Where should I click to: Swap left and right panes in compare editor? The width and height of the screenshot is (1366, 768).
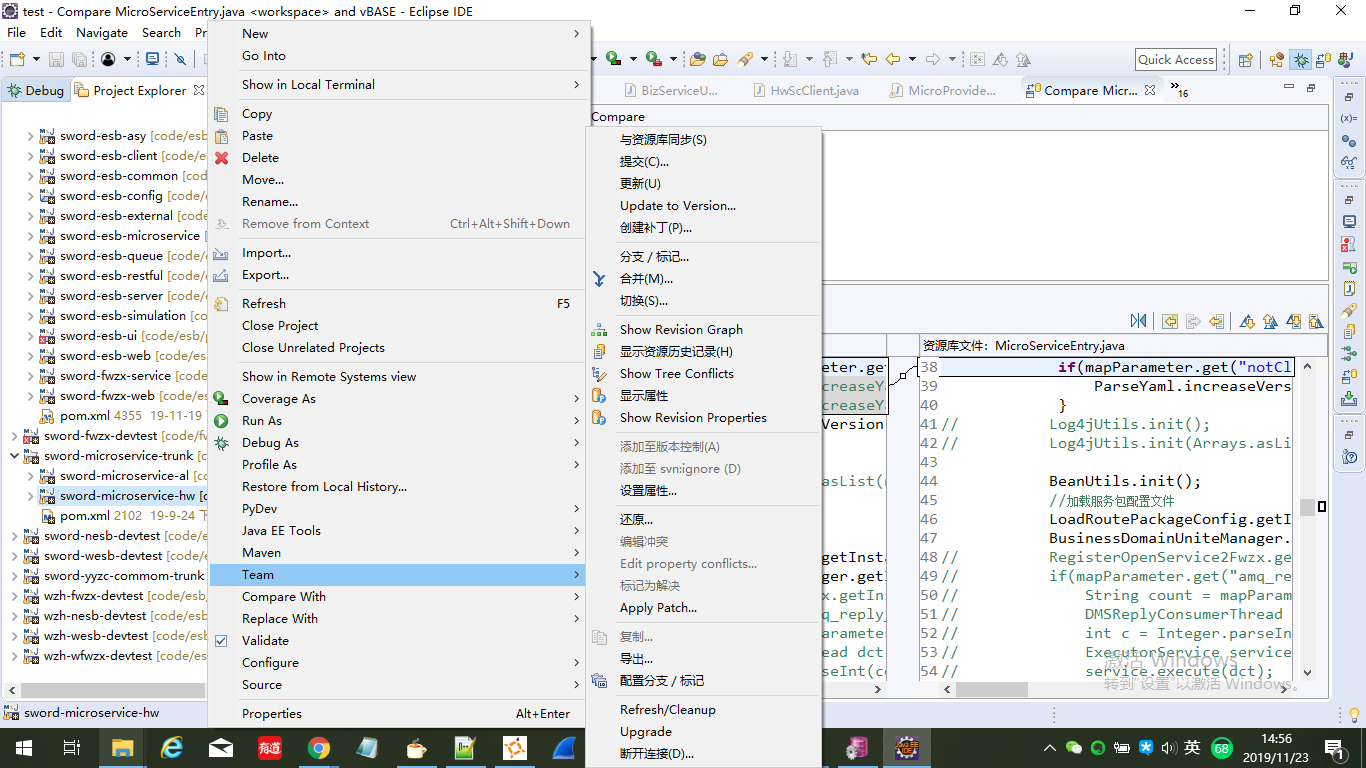tap(1139, 320)
